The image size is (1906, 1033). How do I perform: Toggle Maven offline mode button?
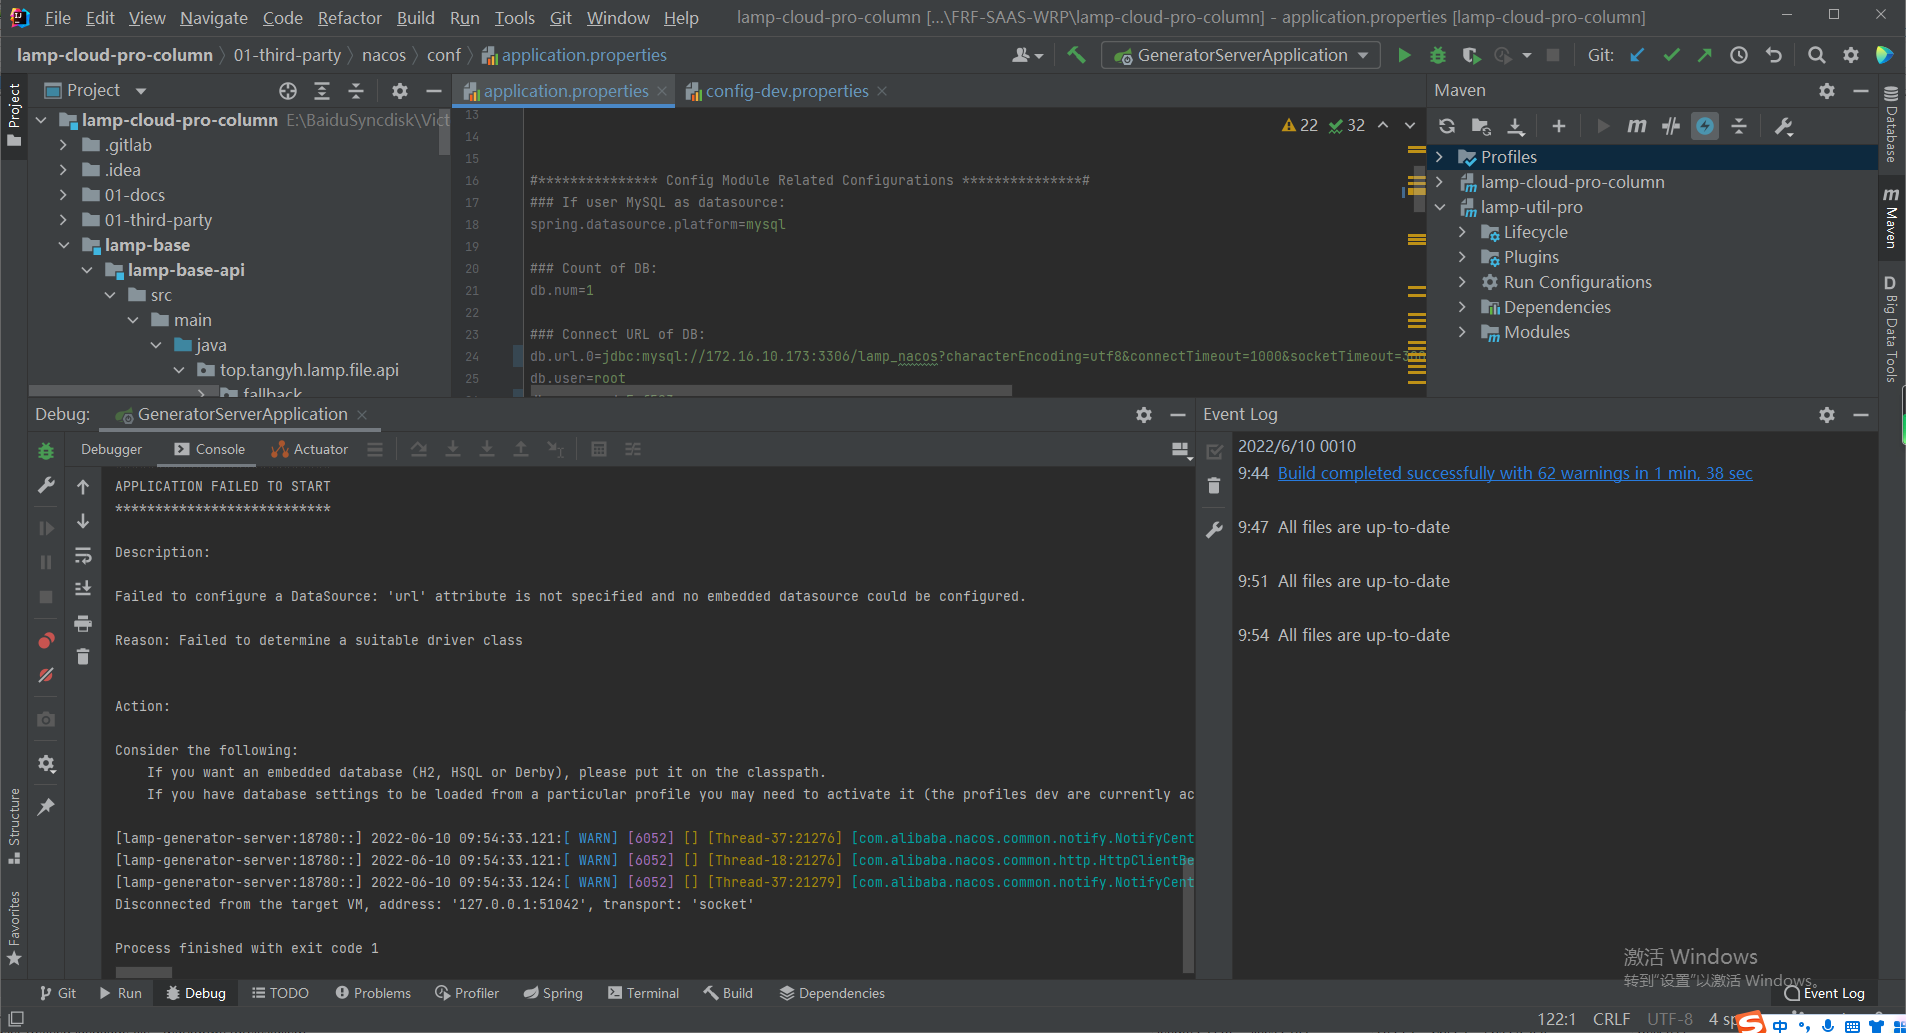pyautogui.click(x=1671, y=126)
